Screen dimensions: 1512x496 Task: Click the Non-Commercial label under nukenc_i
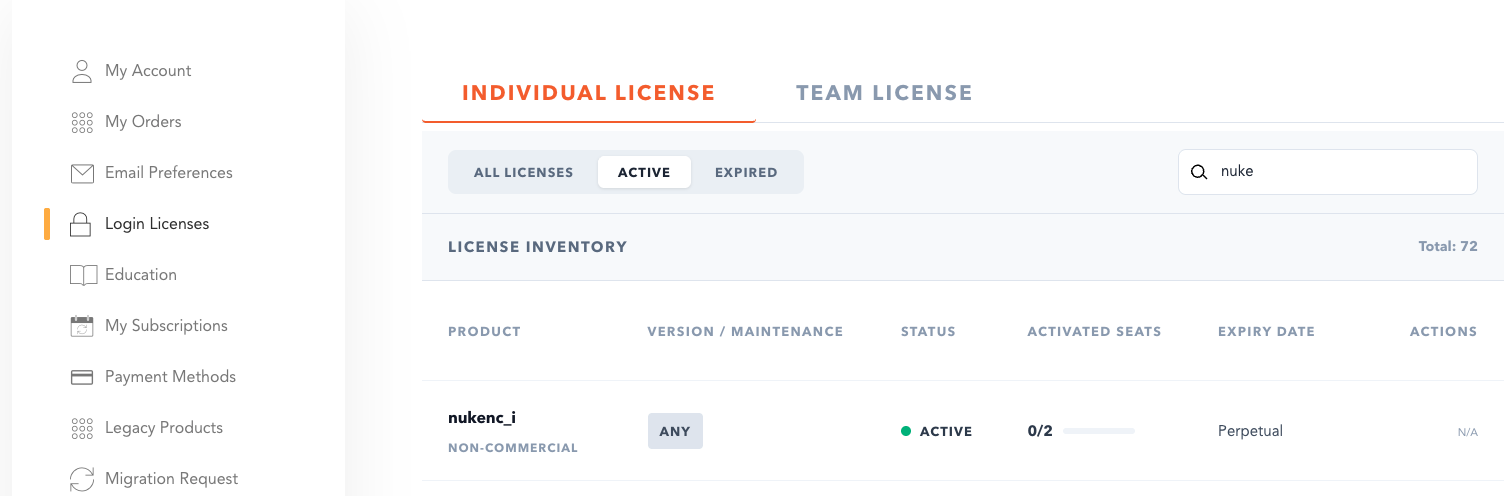click(513, 448)
